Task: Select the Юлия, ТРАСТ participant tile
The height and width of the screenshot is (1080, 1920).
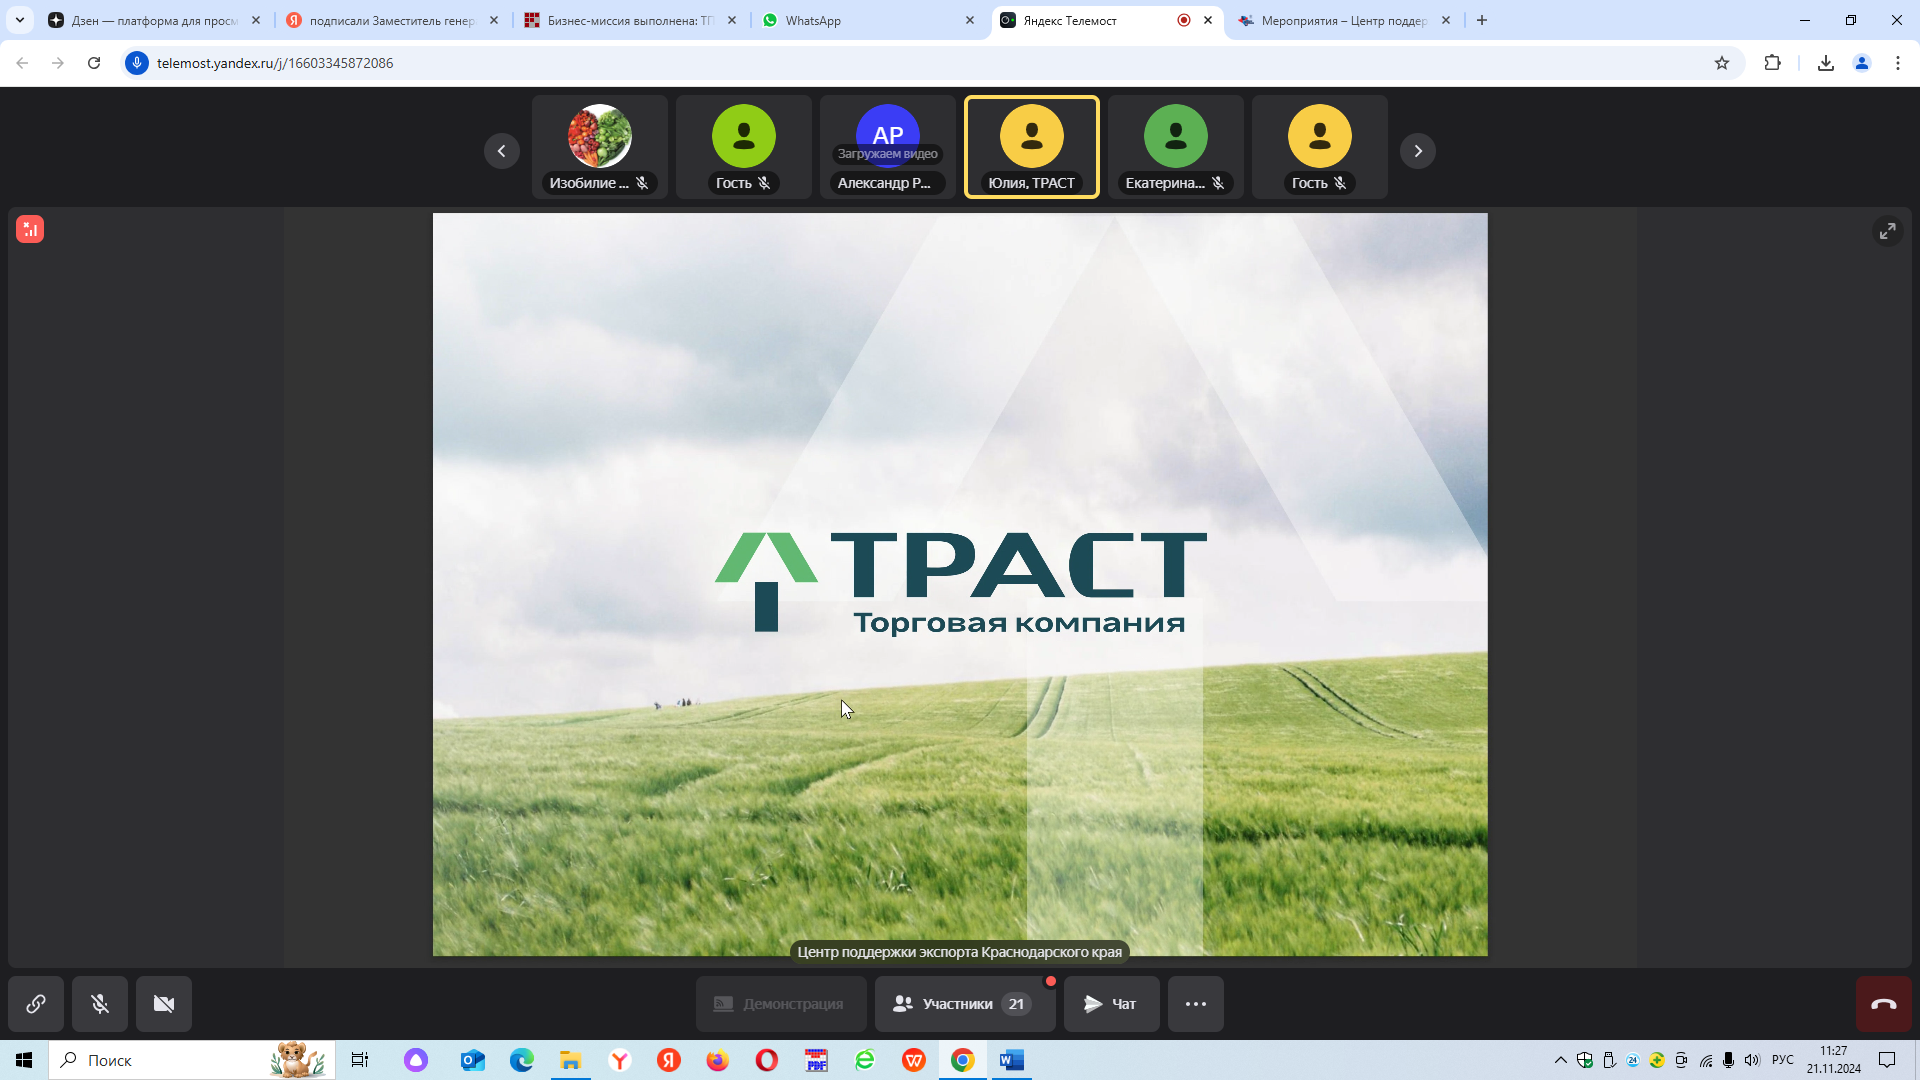Action: pos(1031,147)
